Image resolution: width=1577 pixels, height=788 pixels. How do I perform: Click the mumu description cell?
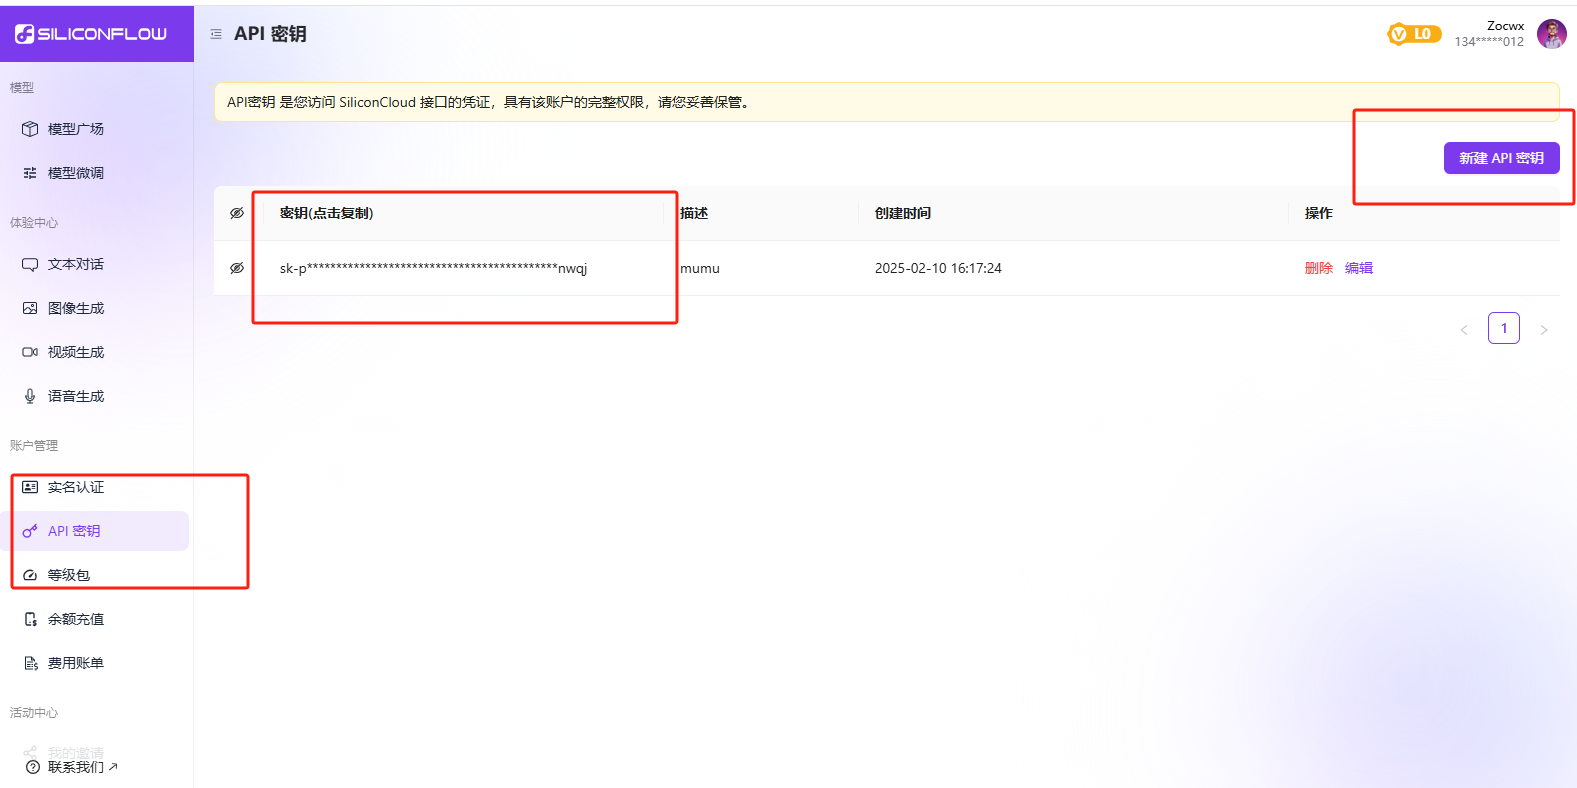pos(700,268)
